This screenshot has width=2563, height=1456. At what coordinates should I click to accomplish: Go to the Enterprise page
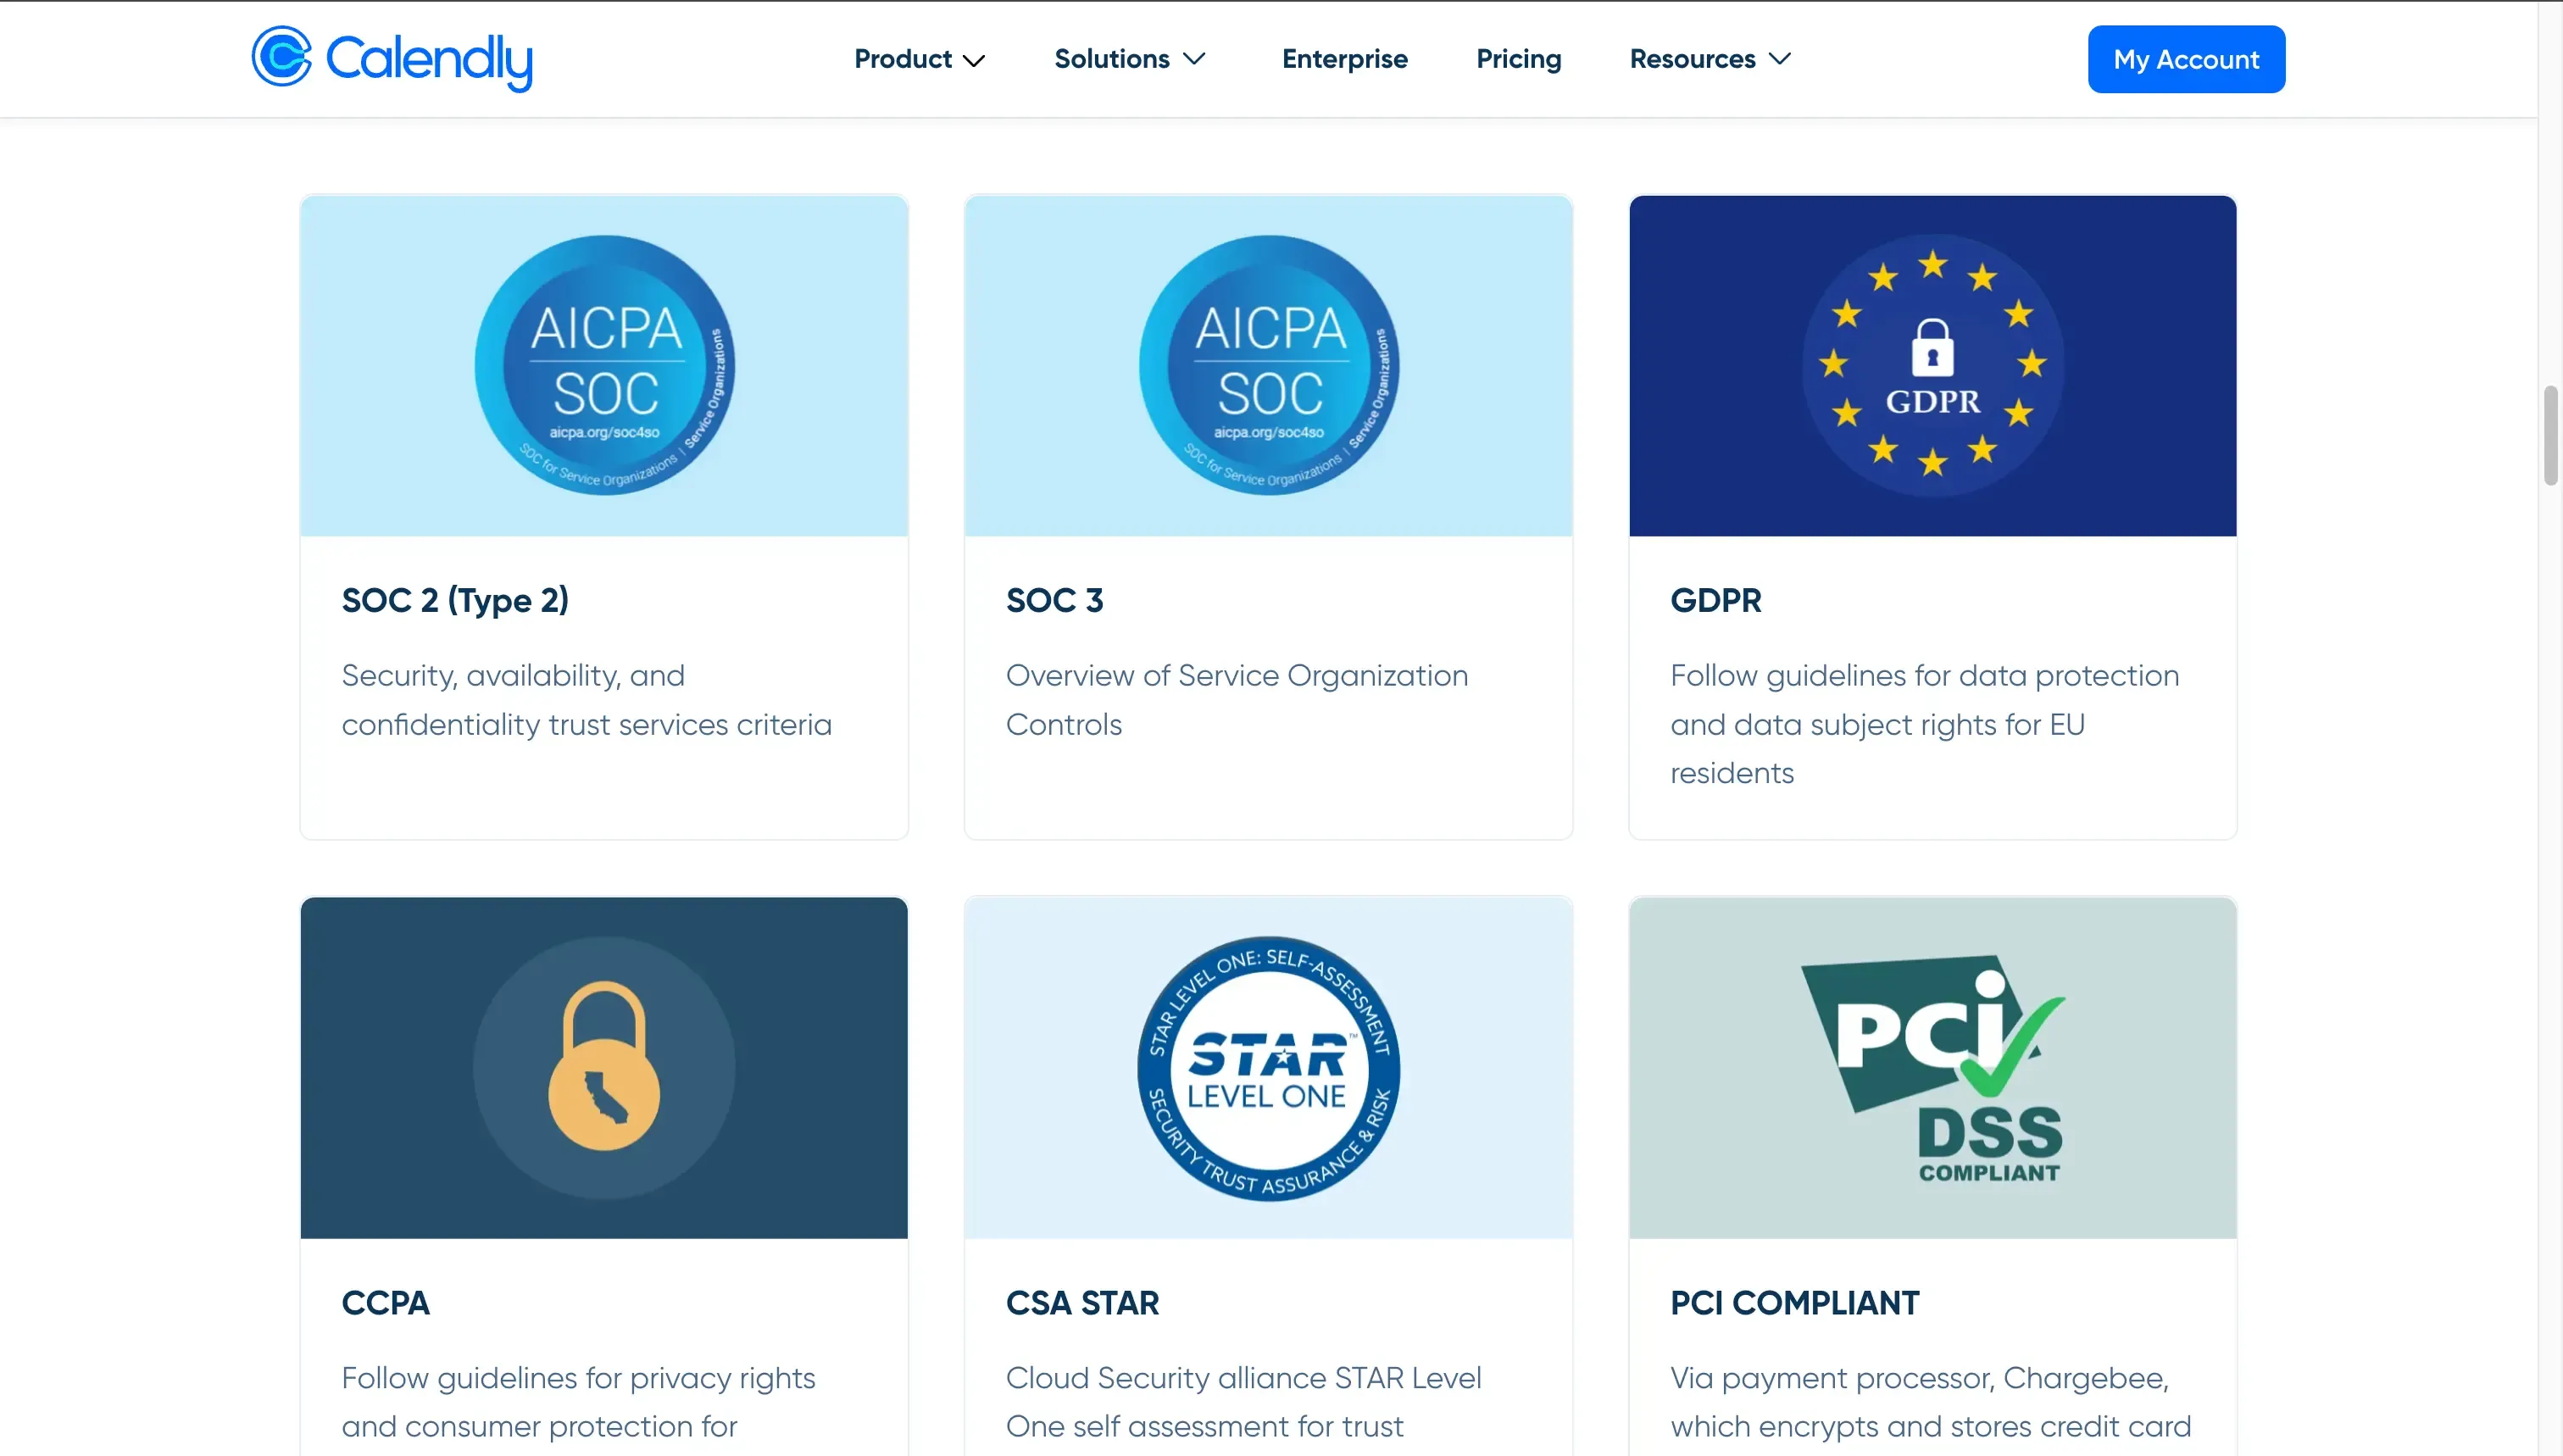(x=1344, y=59)
